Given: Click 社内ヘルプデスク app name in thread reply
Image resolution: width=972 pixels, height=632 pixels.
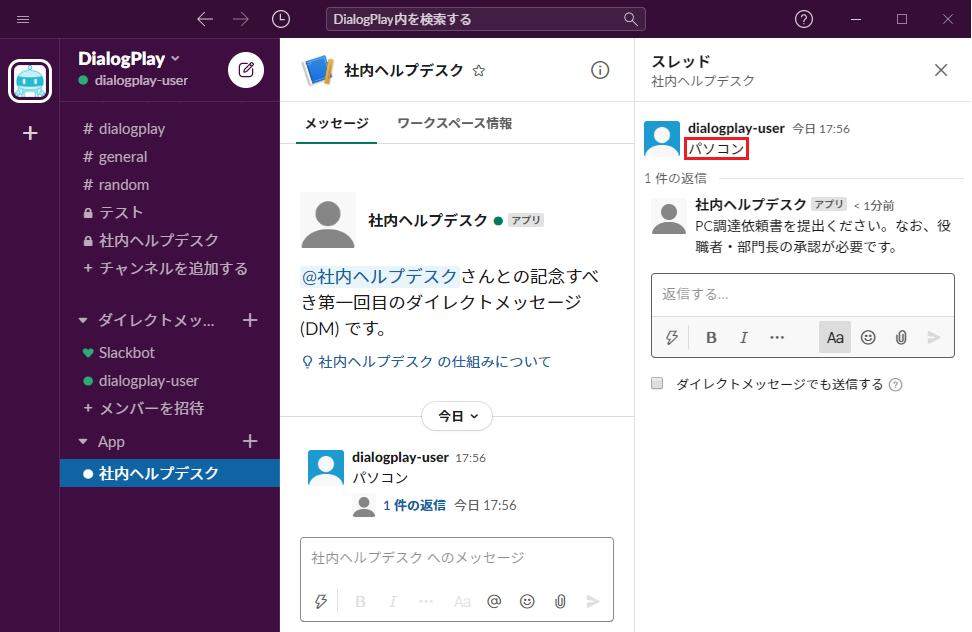Looking at the screenshot, I should (x=751, y=204).
